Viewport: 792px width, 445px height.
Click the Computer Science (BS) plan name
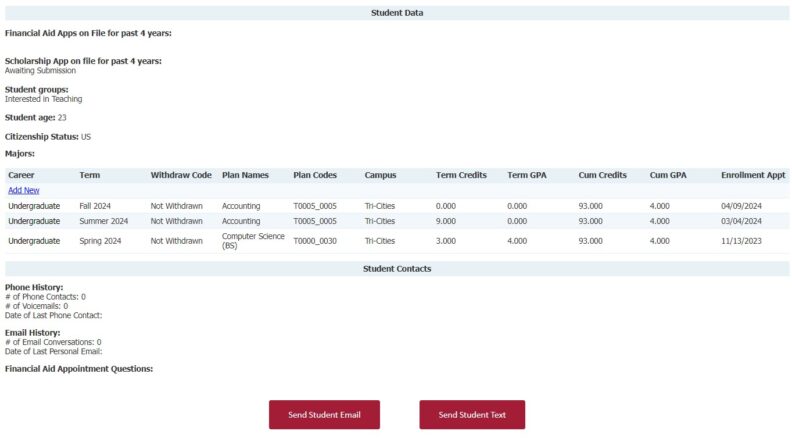(x=253, y=240)
